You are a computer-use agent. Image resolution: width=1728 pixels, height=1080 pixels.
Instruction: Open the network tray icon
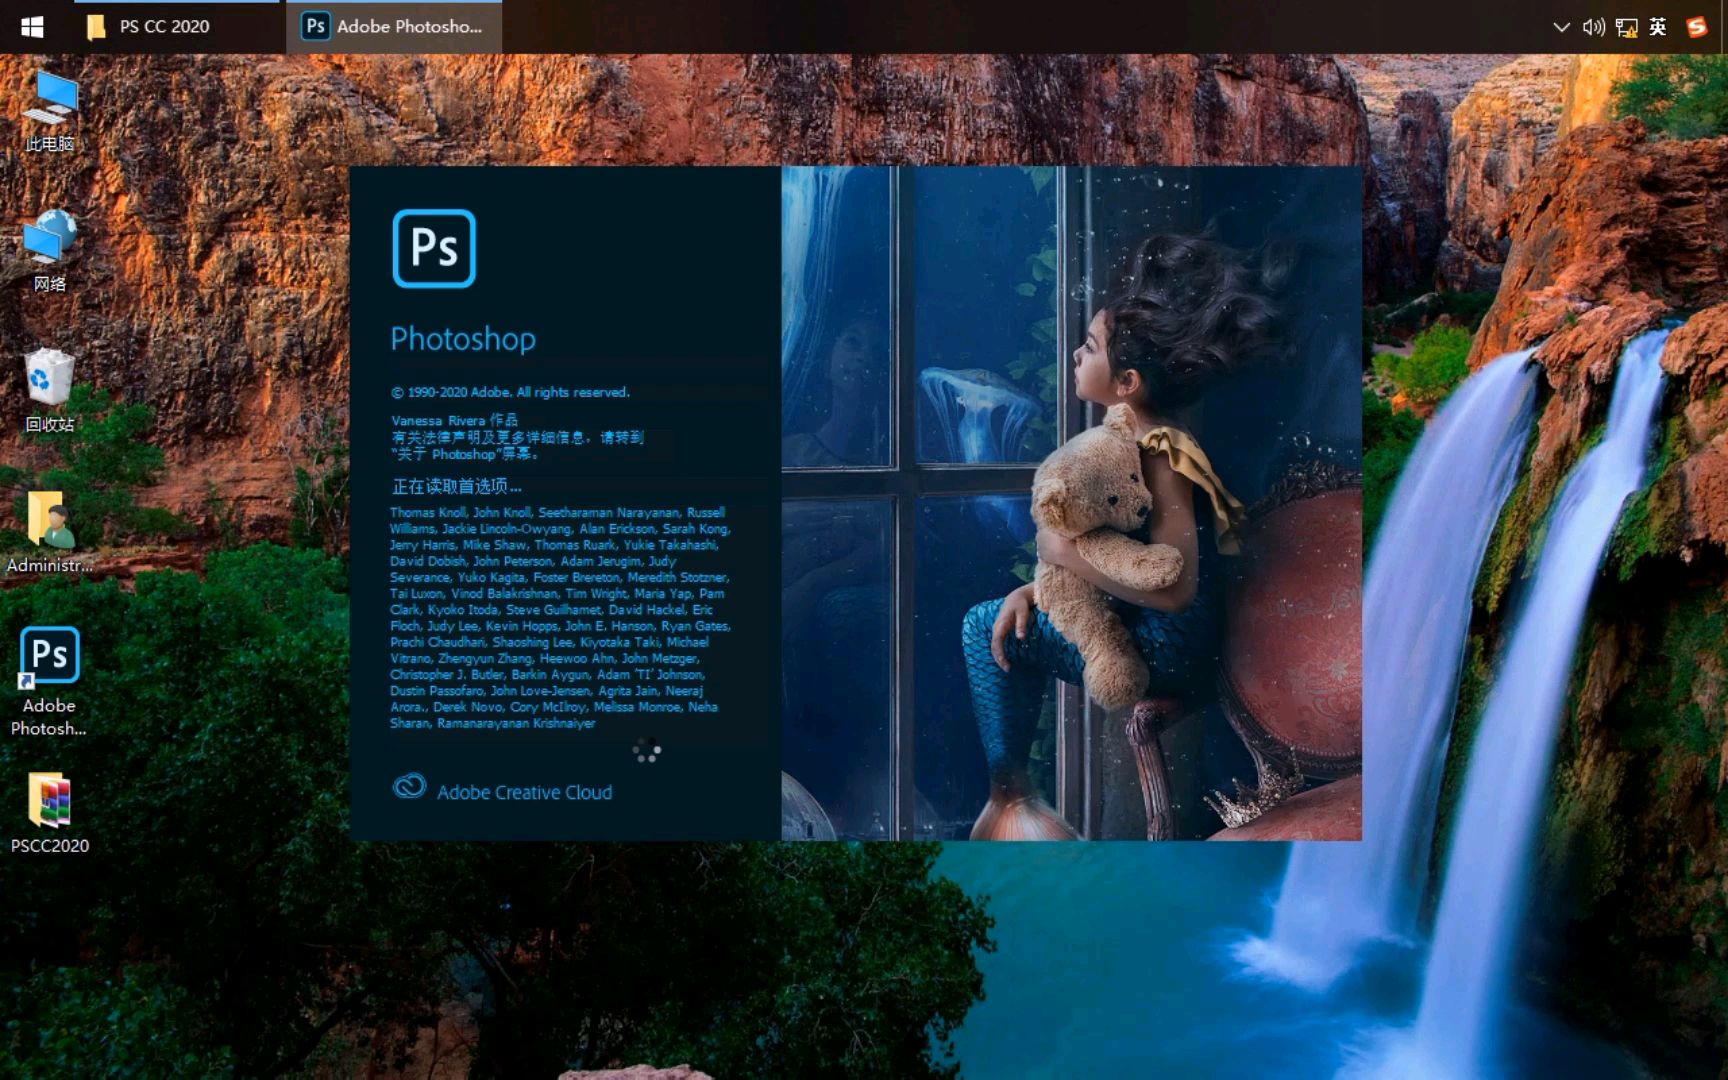pos(1626,27)
